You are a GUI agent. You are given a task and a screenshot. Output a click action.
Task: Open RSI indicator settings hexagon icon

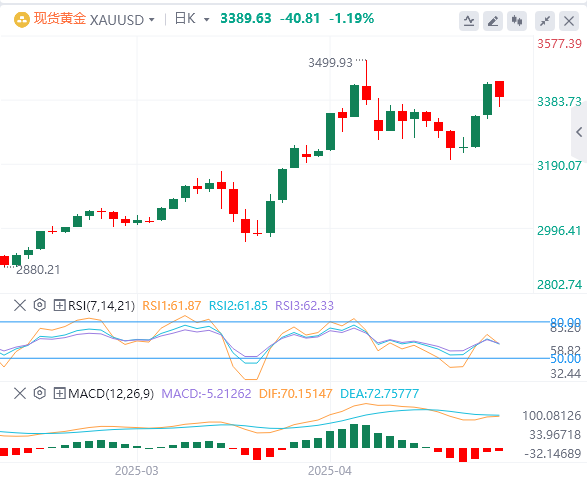40,305
